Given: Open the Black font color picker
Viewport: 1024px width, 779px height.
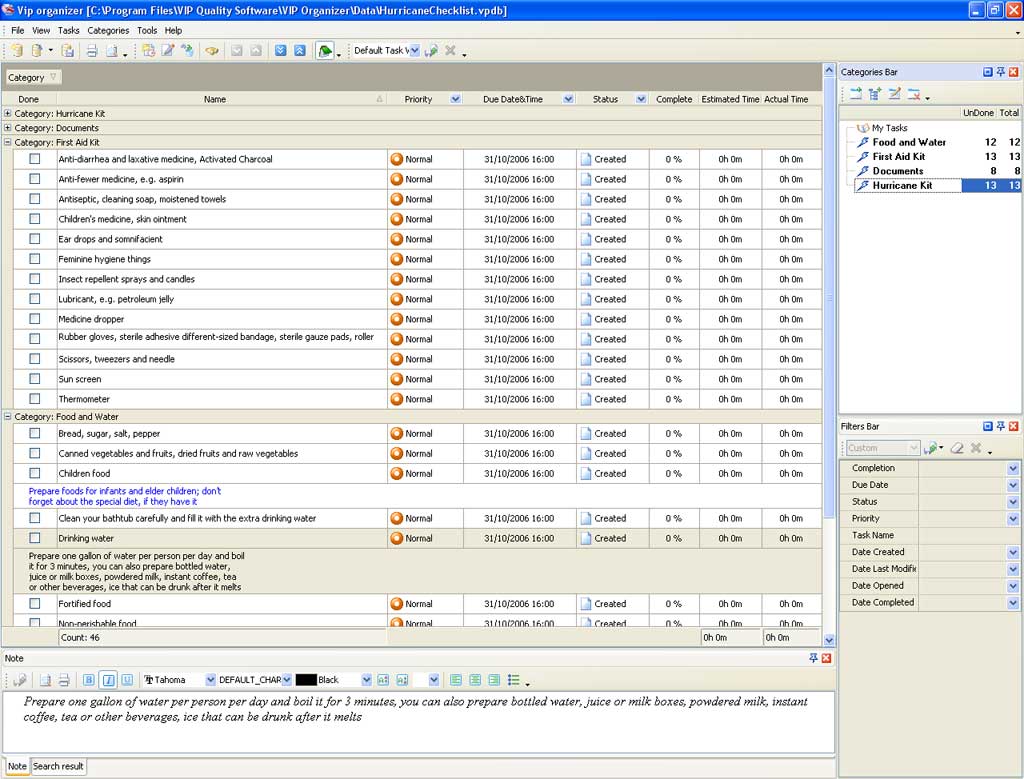Looking at the screenshot, I should coord(367,680).
